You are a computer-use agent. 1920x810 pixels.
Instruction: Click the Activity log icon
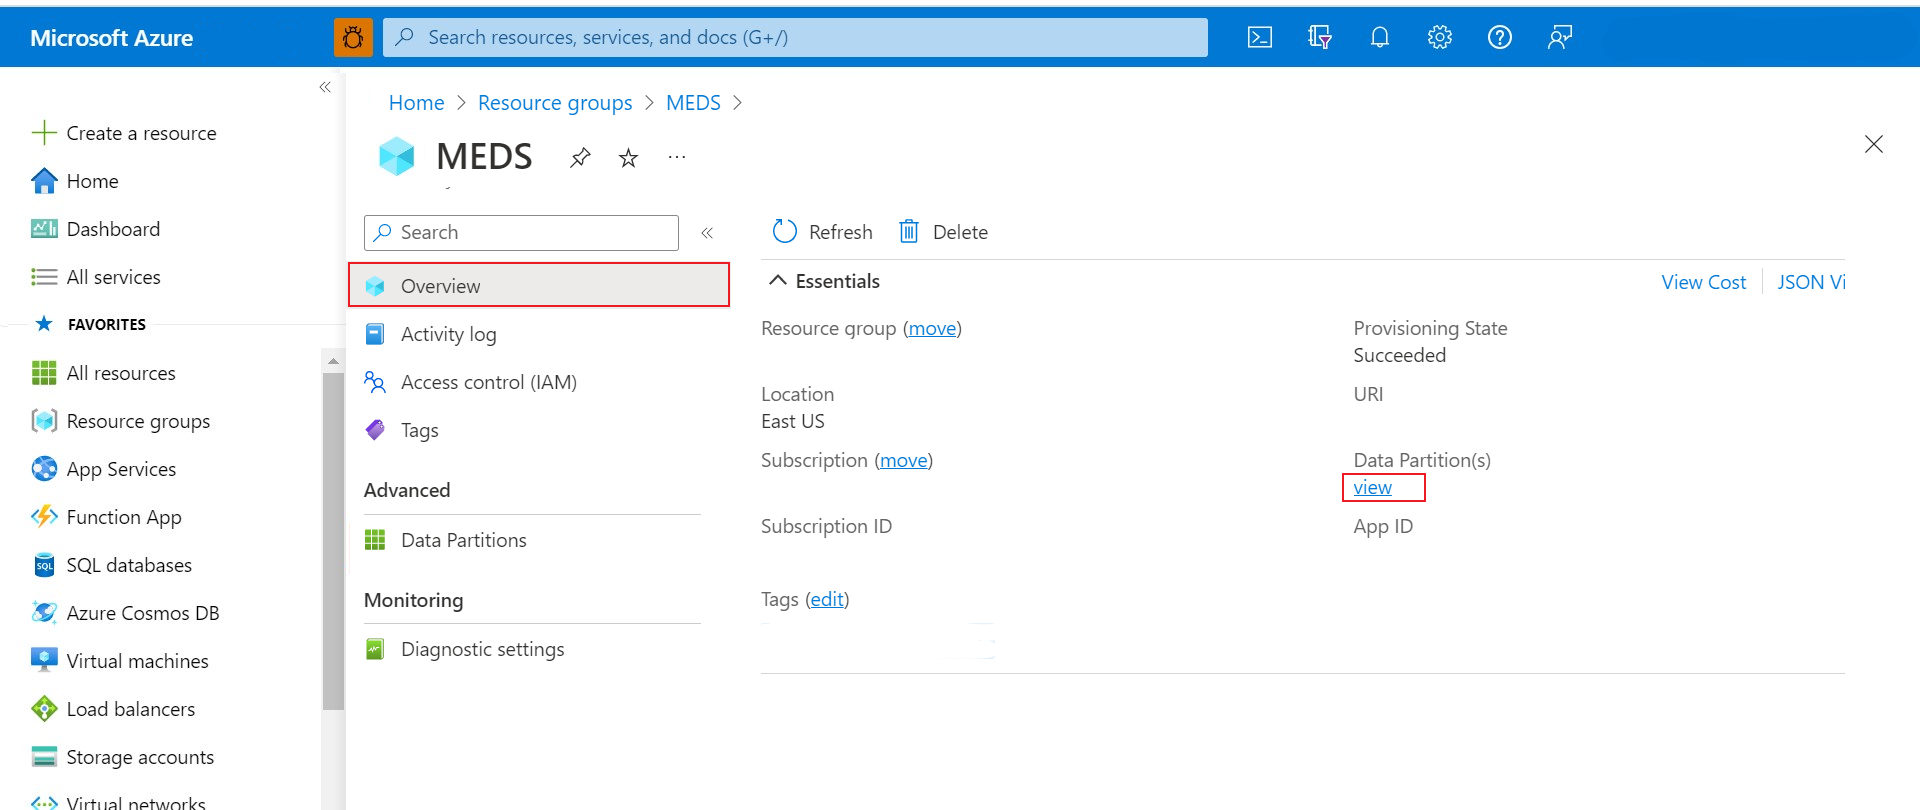tap(375, 334)
